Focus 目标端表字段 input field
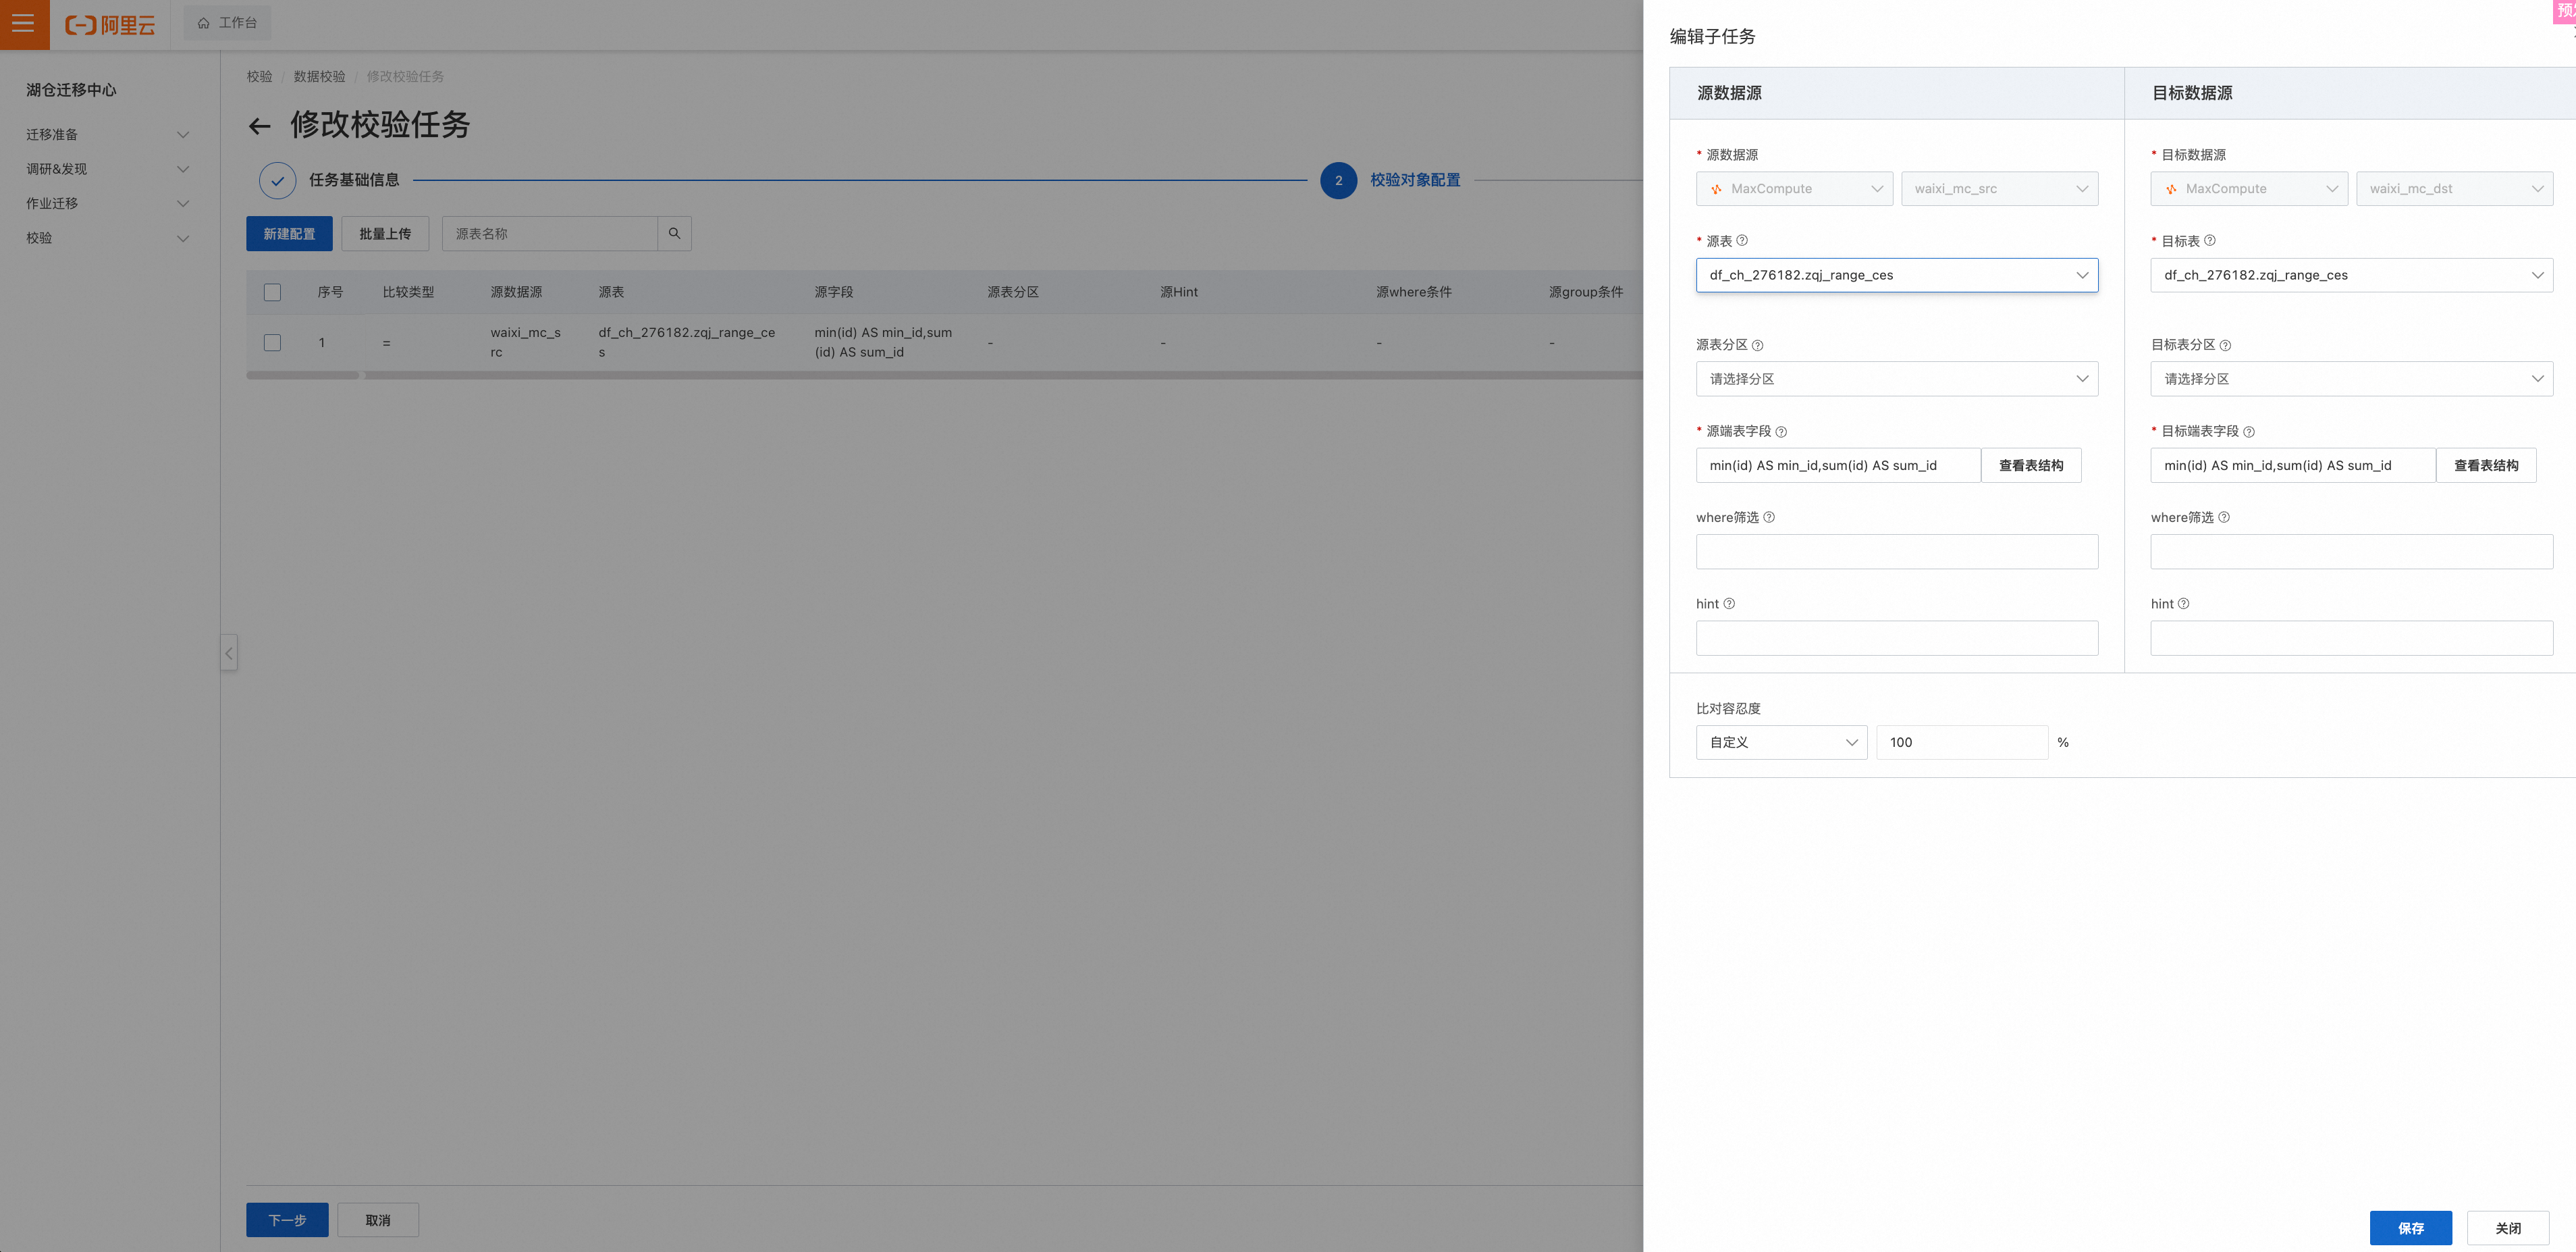 (x=2293, y=465)
